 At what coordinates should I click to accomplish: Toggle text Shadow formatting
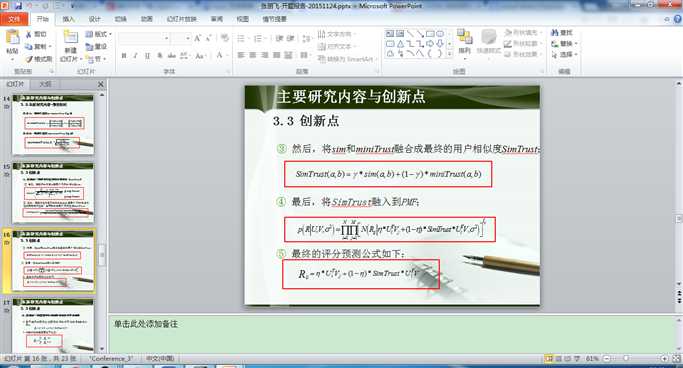(x=160, y=55)
